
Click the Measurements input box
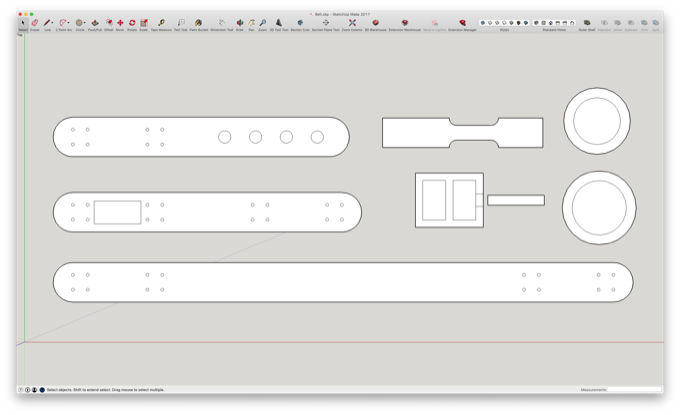[x=634, y=389]
